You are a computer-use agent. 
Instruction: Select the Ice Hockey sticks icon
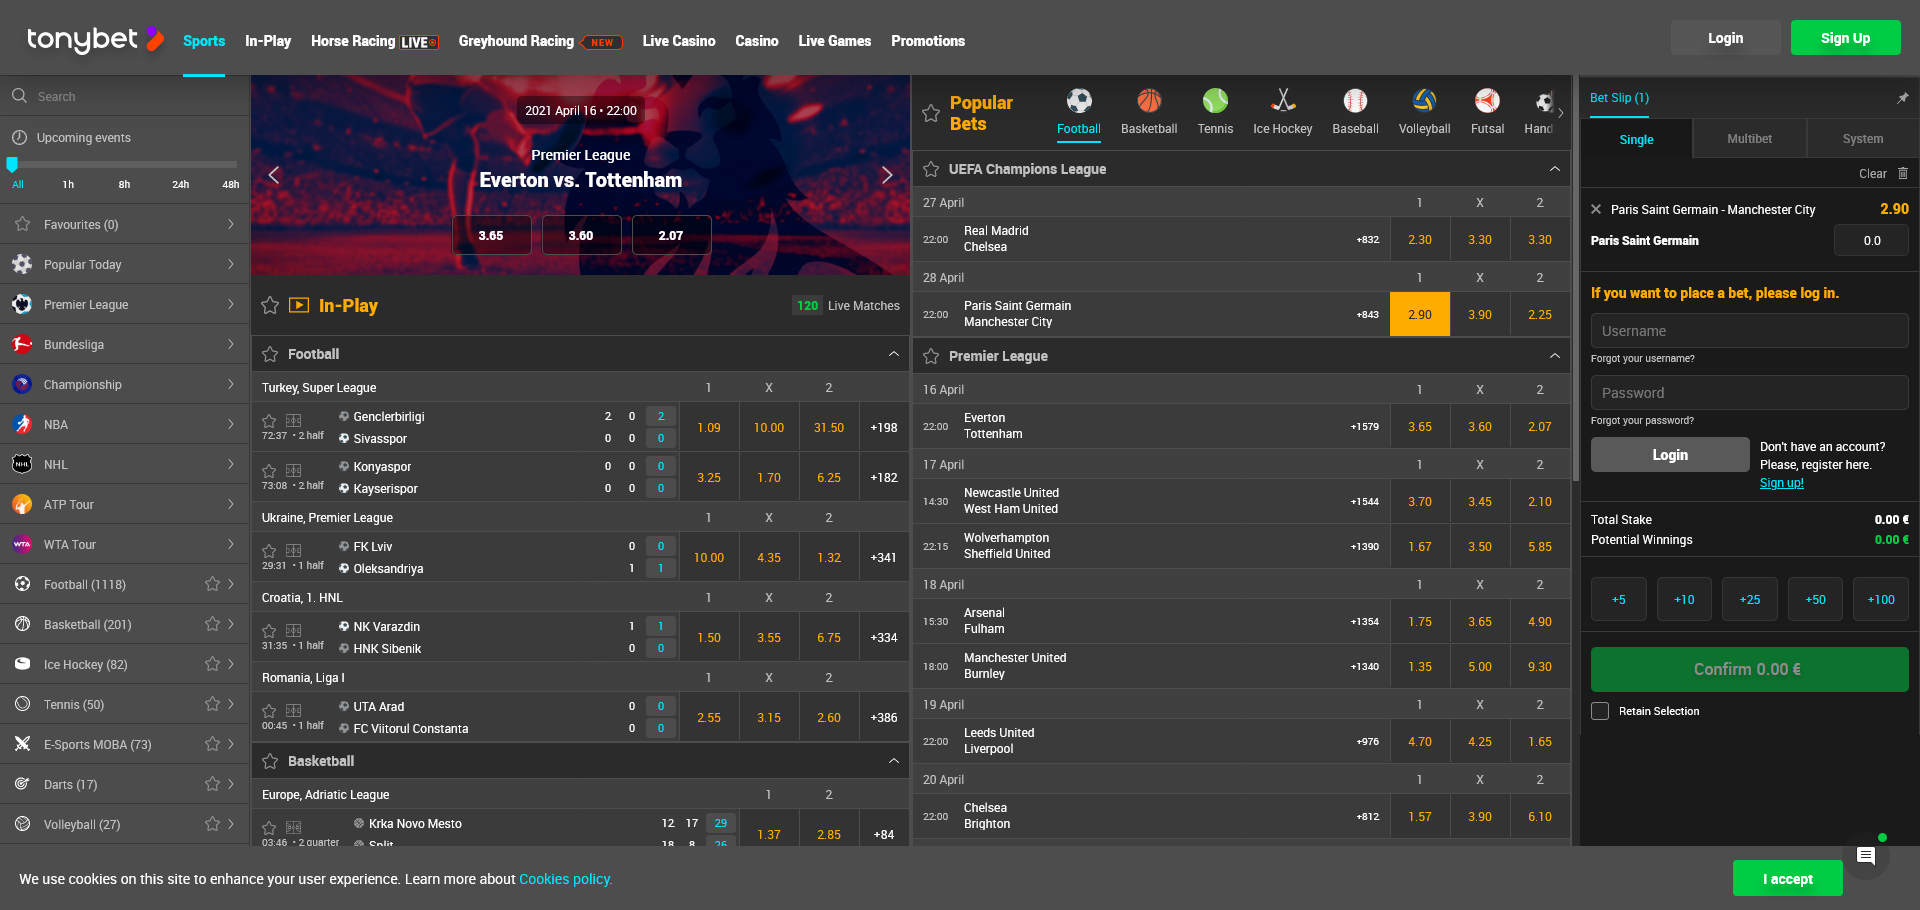coord(1283,101)
